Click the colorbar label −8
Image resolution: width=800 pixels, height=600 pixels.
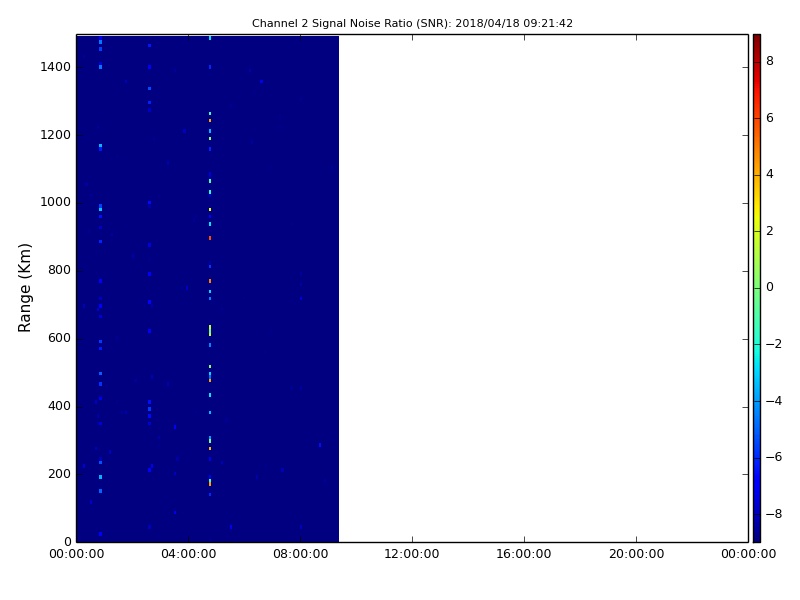[x=774, y=514]
